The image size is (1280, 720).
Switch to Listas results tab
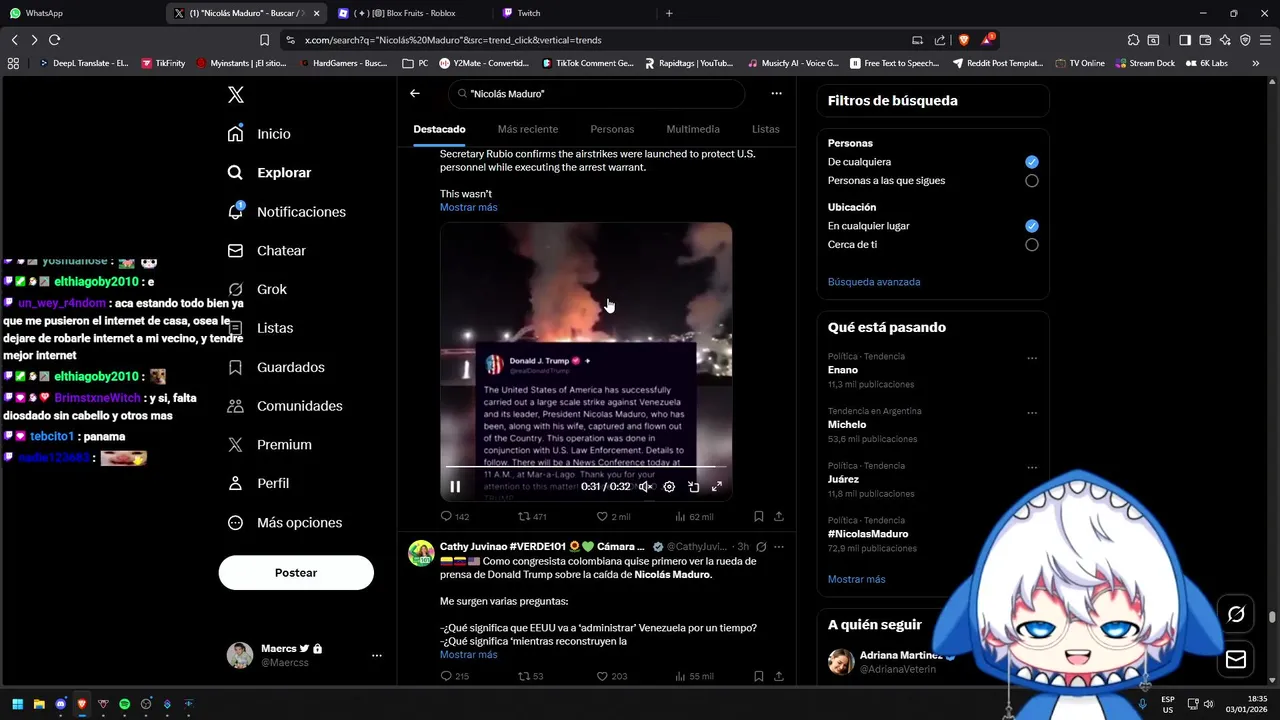tap(765, 129)
